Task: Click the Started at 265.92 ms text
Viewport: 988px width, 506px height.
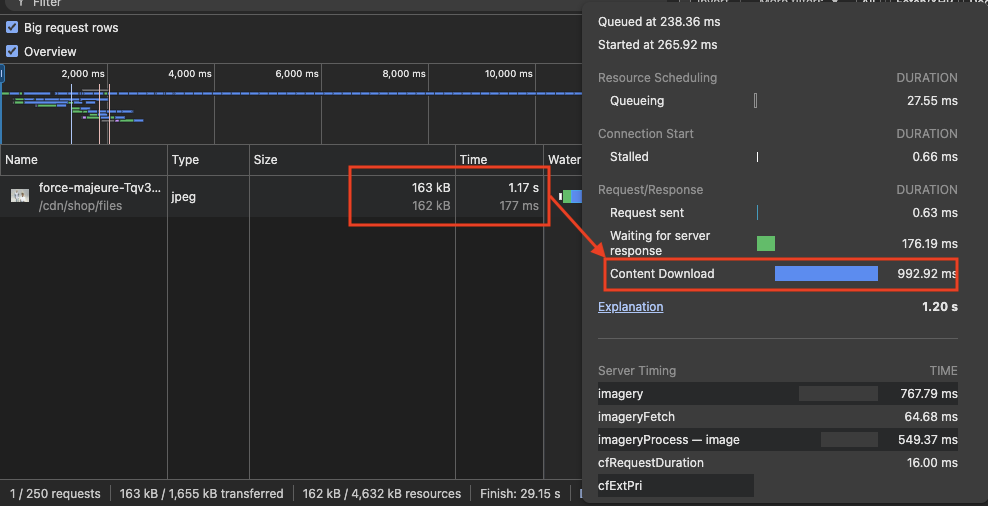Action: (x=657, y=45)
